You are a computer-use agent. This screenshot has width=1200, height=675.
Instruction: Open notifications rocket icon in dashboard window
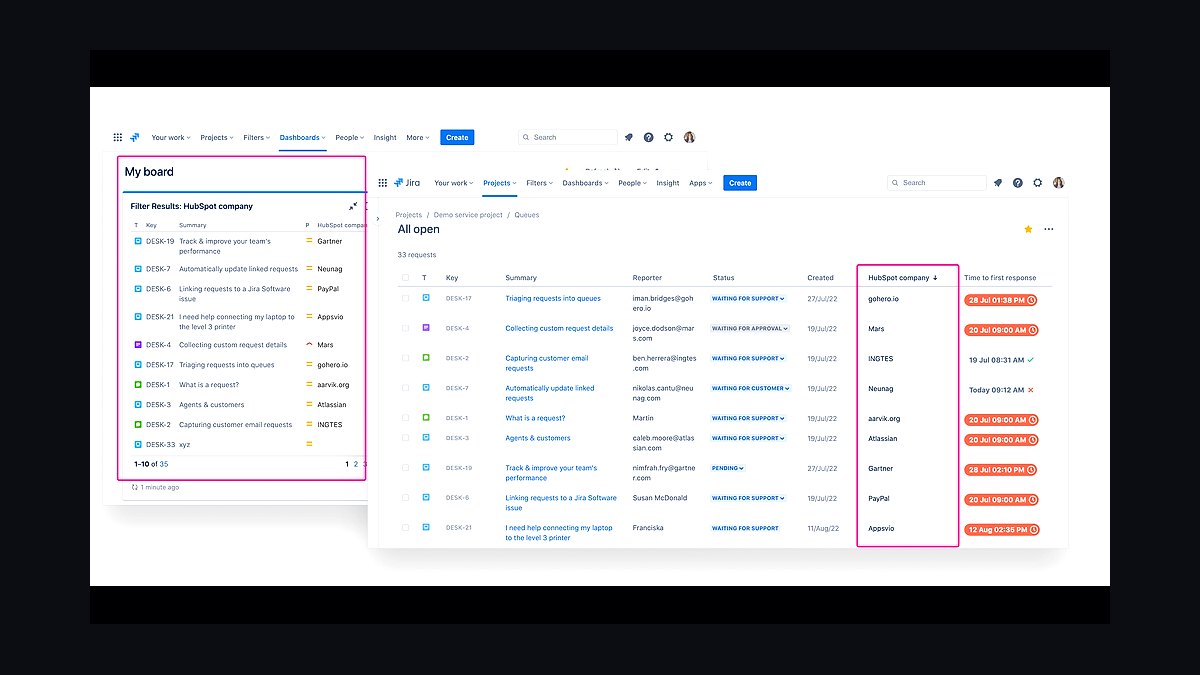629,137
